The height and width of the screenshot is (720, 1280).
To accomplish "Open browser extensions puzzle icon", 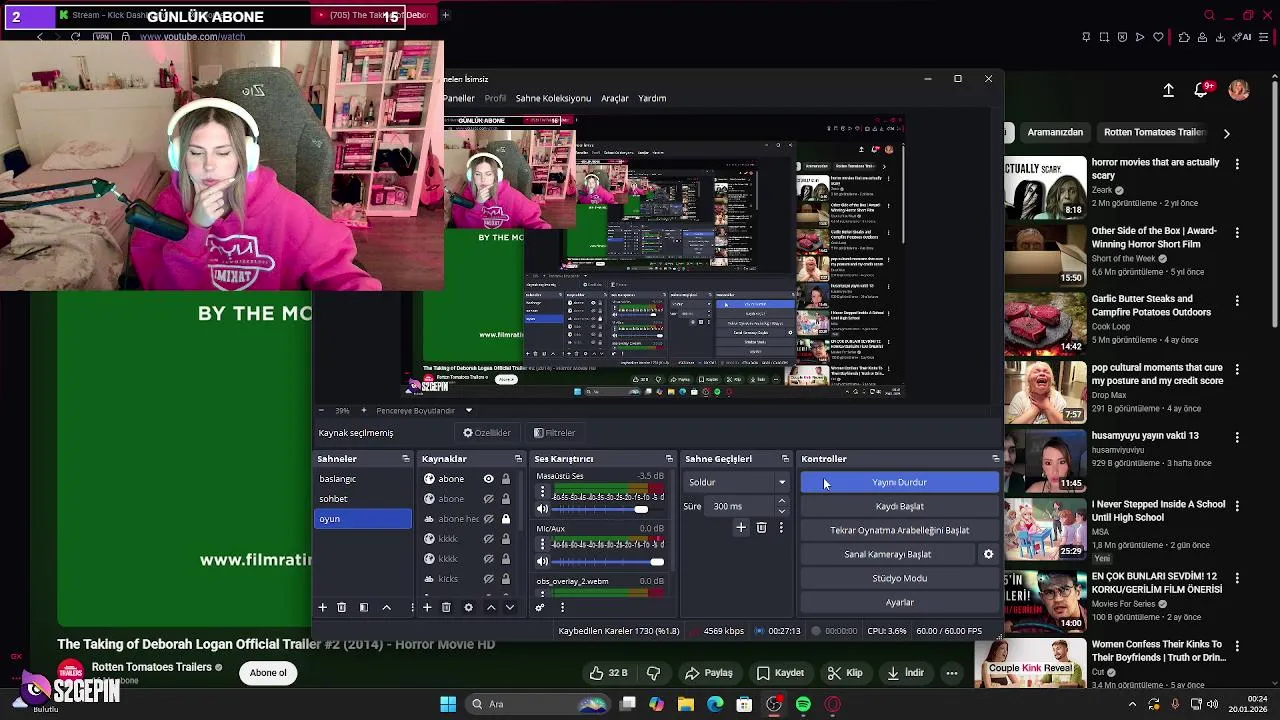I will tap(1184, 37).
